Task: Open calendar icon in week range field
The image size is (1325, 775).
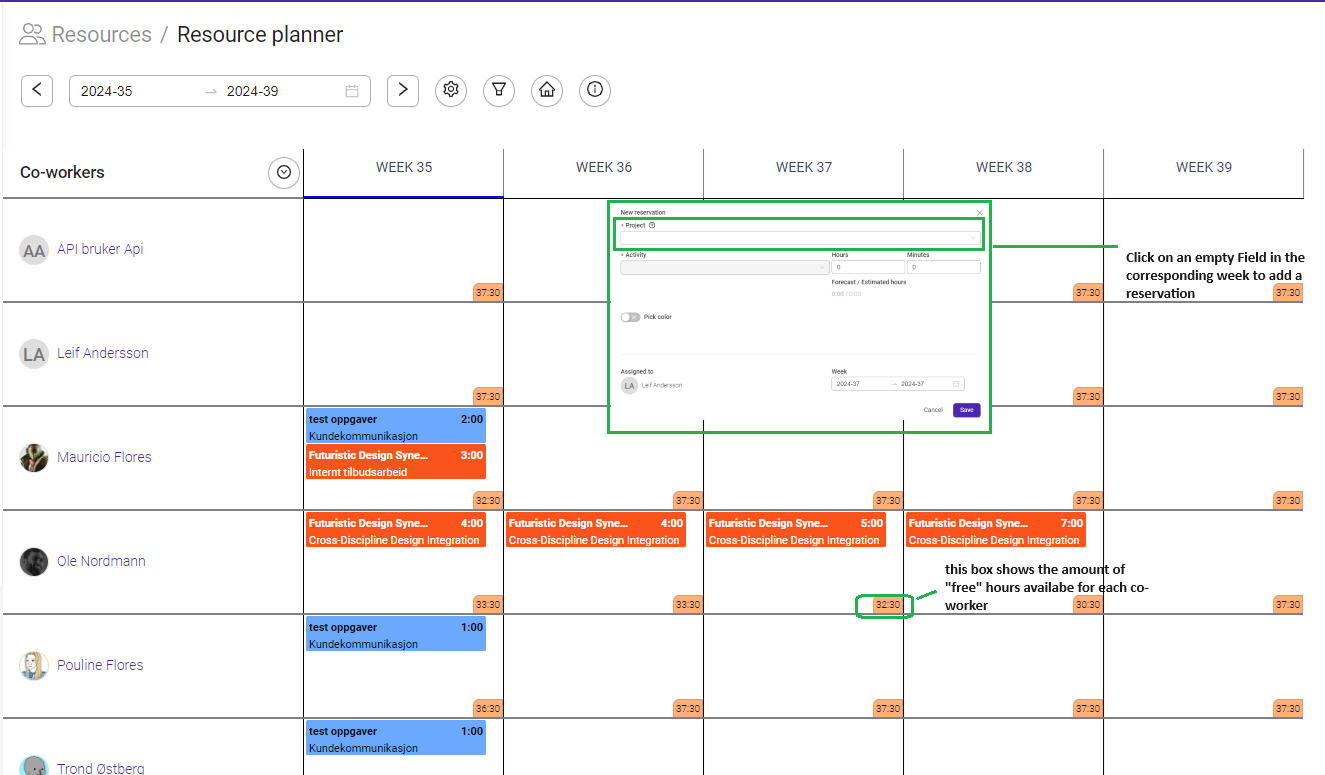Action: (x=352, y=91)
